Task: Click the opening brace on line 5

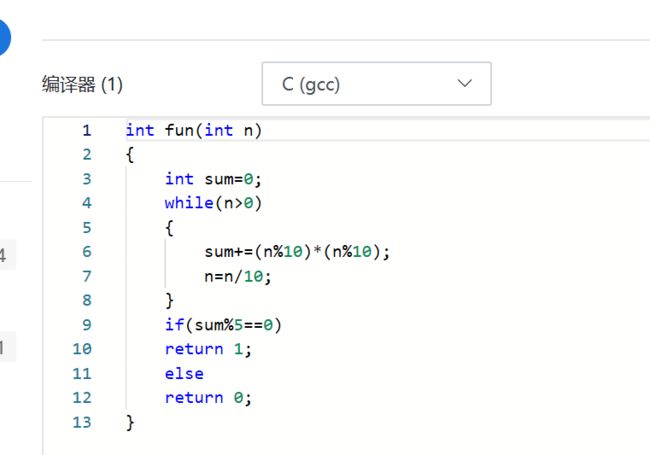Action: (169, 228)
